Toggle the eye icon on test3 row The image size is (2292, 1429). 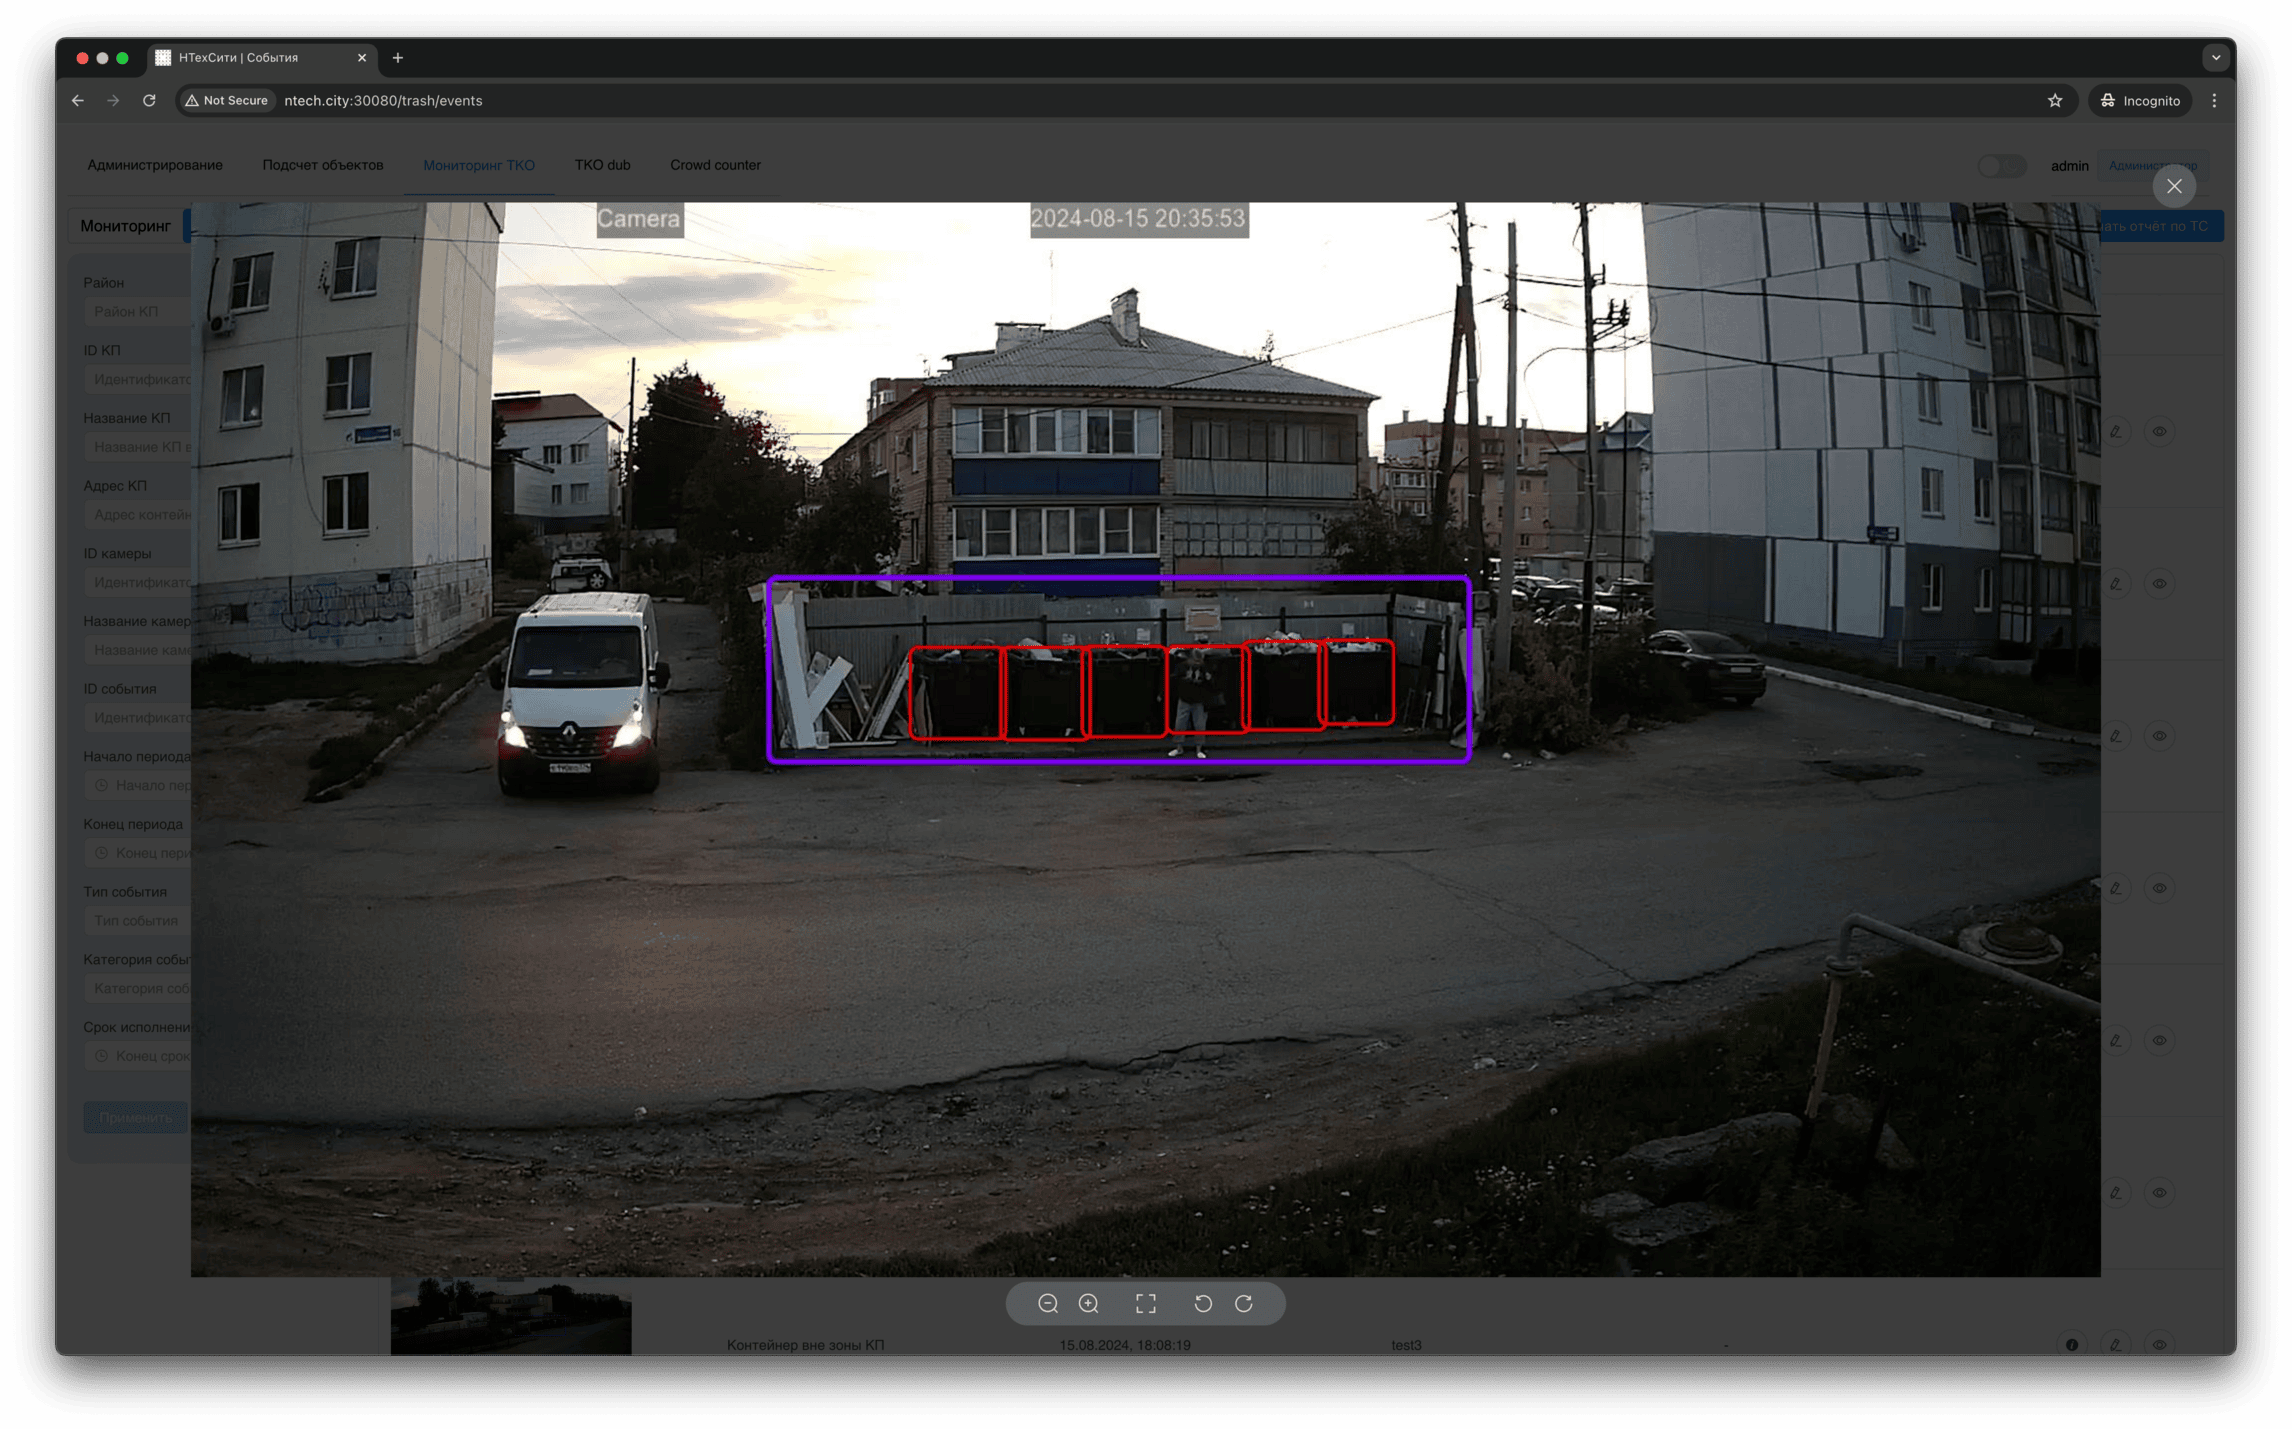pyautogui.click(x=2160, y=1345)
